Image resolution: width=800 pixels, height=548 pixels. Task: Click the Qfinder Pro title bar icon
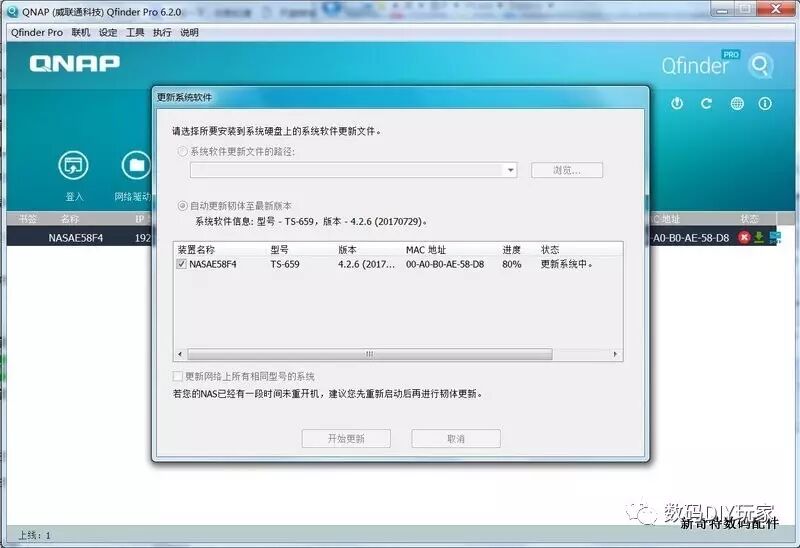point(13,11)
